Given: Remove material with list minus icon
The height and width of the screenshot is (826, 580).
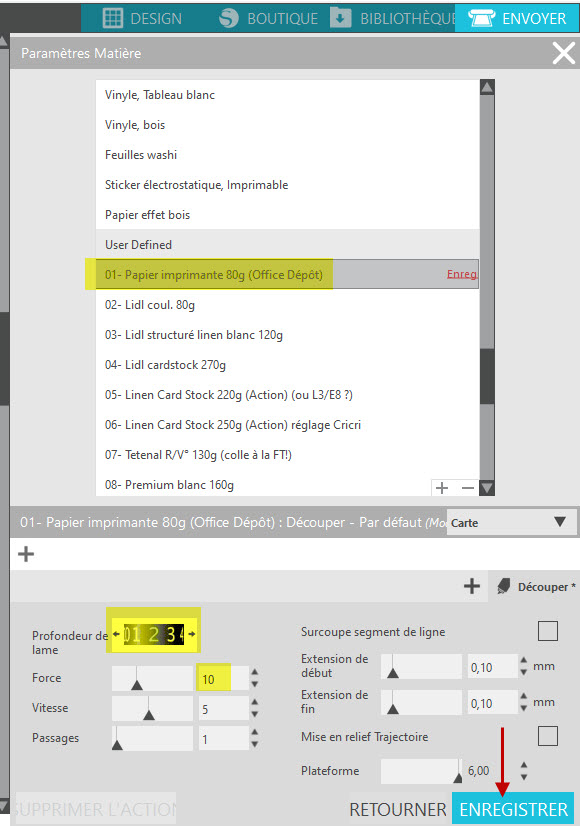Looking at the screenshot, I should 468,488.
